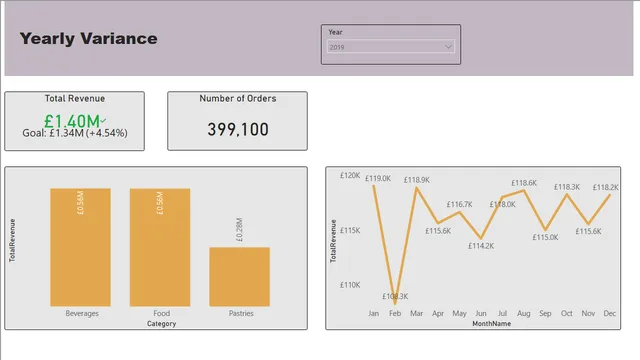Click the May month axis label
Image resolution: width=640 pixels, height=360 pixels.
(x=459, y=313)
